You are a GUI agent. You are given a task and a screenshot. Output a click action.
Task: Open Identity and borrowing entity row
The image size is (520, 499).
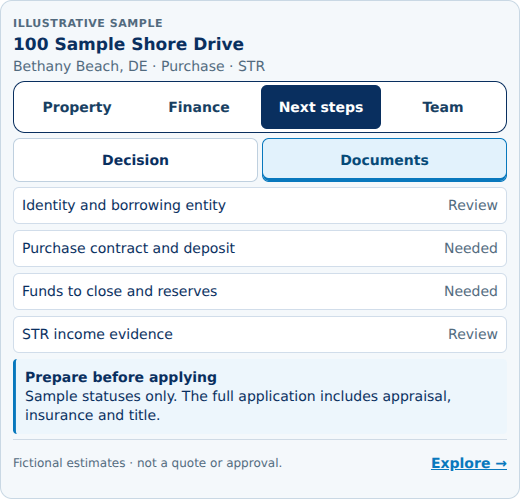click(x=260, y=205)
